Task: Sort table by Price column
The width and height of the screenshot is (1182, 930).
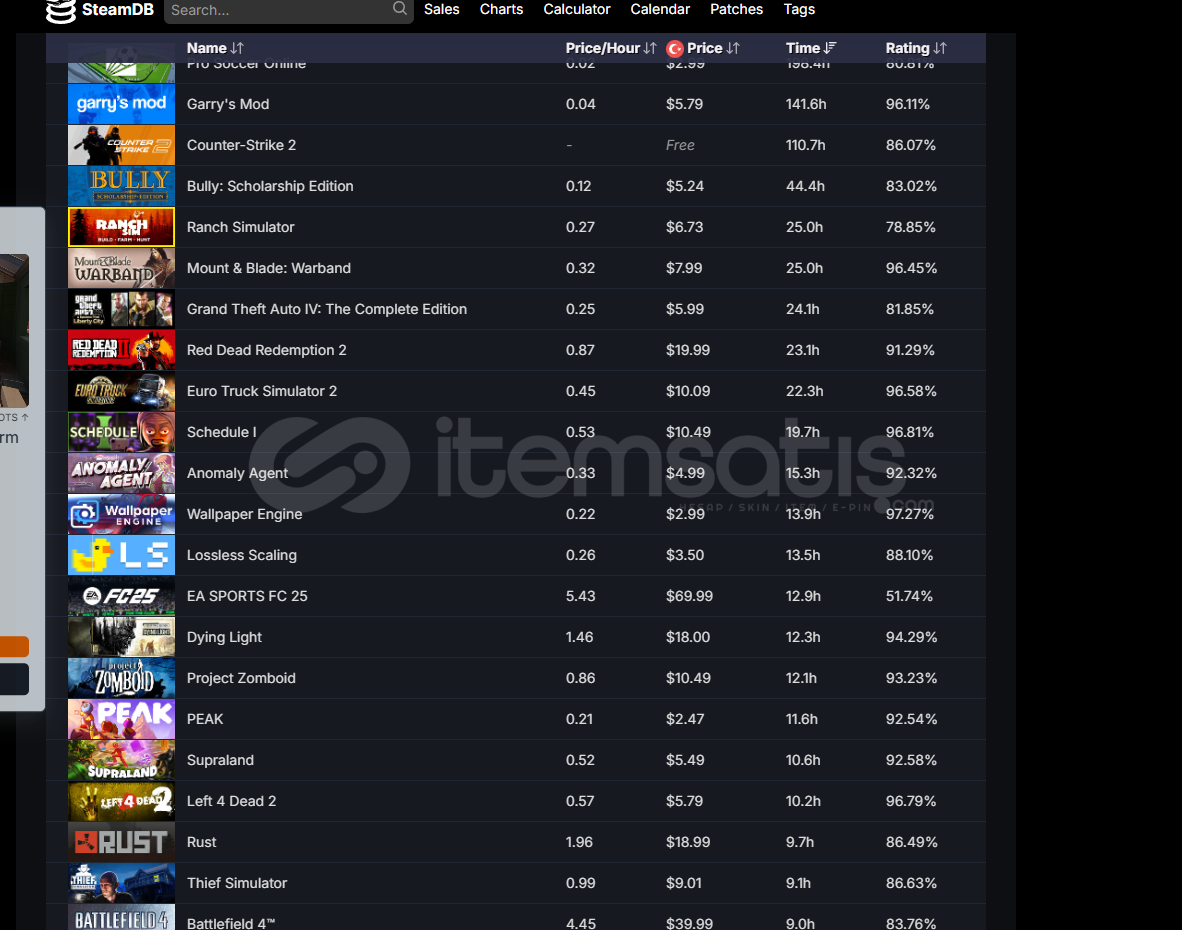Action: 712,48
